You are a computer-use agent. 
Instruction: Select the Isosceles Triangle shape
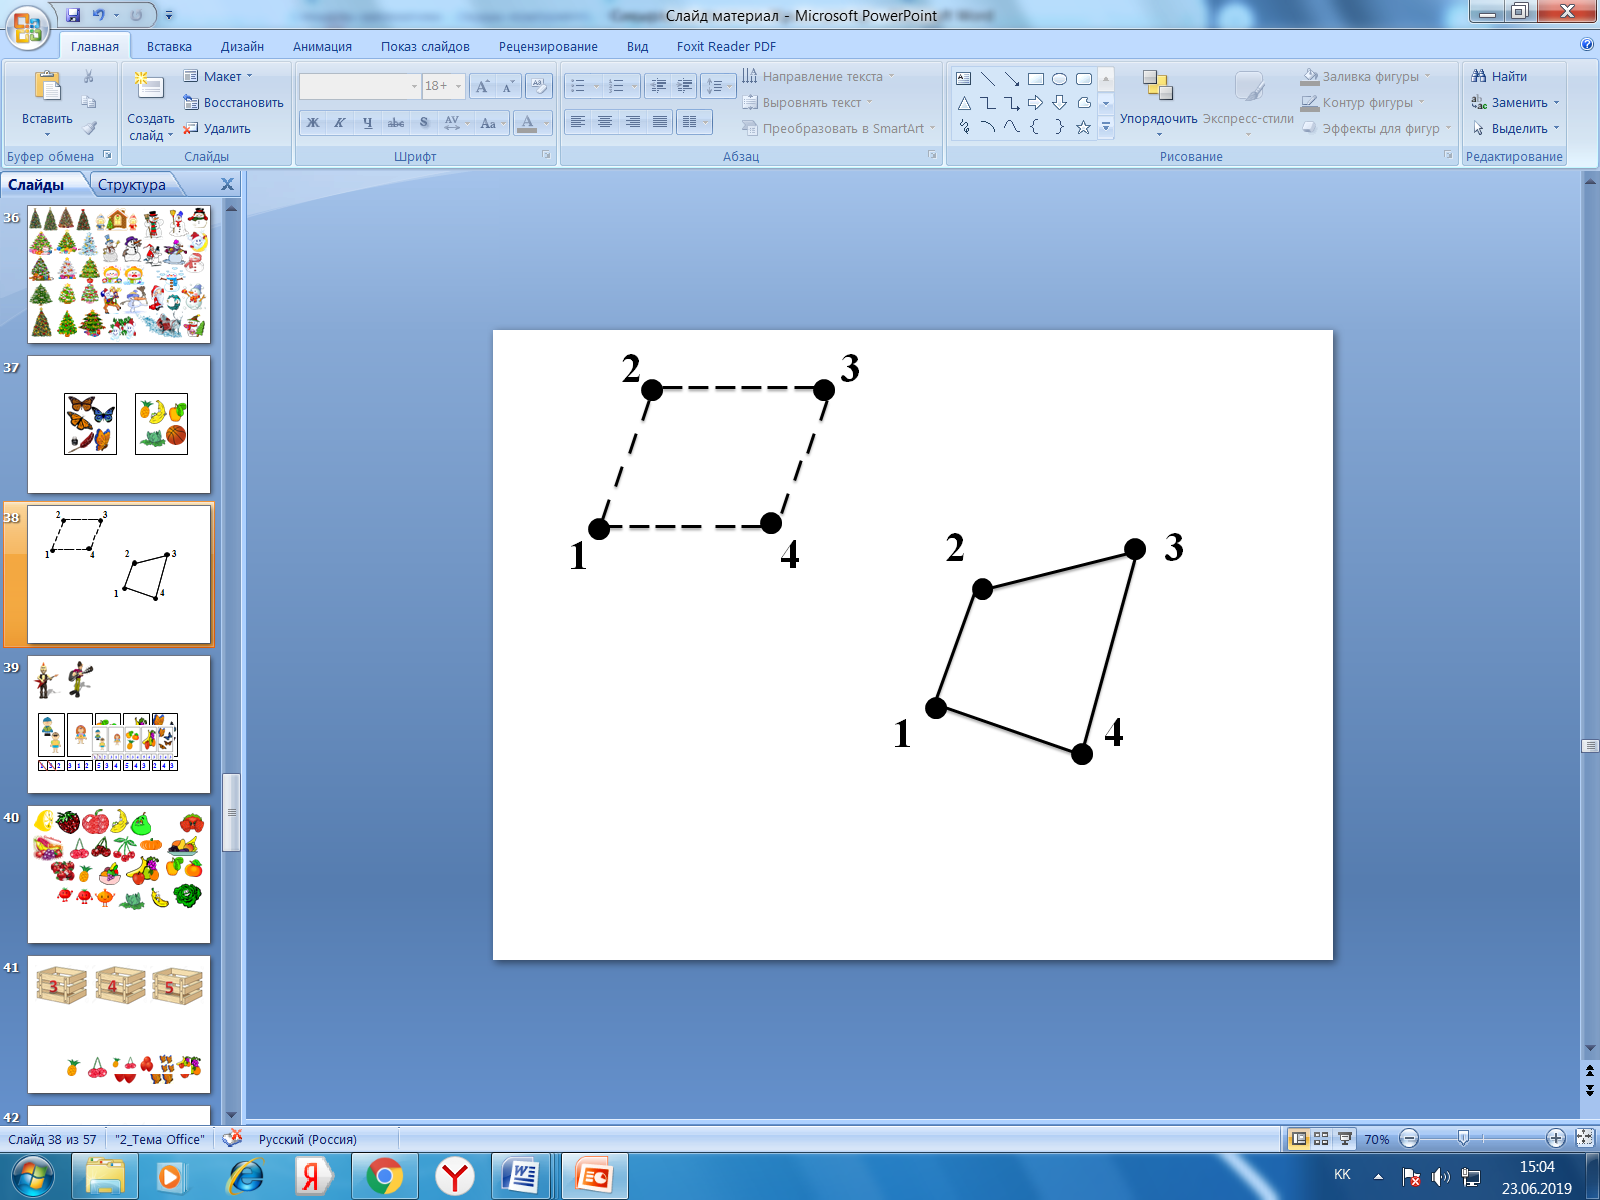(964, 103)
